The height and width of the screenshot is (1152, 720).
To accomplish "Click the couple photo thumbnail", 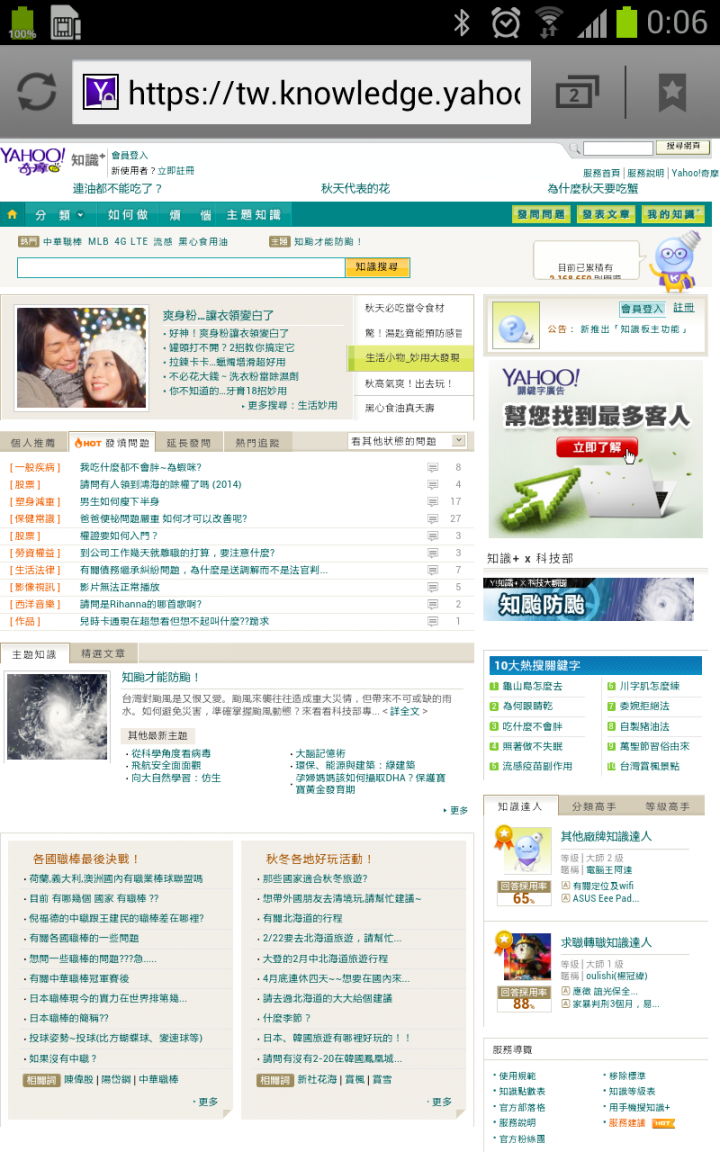I will (81, 358).
